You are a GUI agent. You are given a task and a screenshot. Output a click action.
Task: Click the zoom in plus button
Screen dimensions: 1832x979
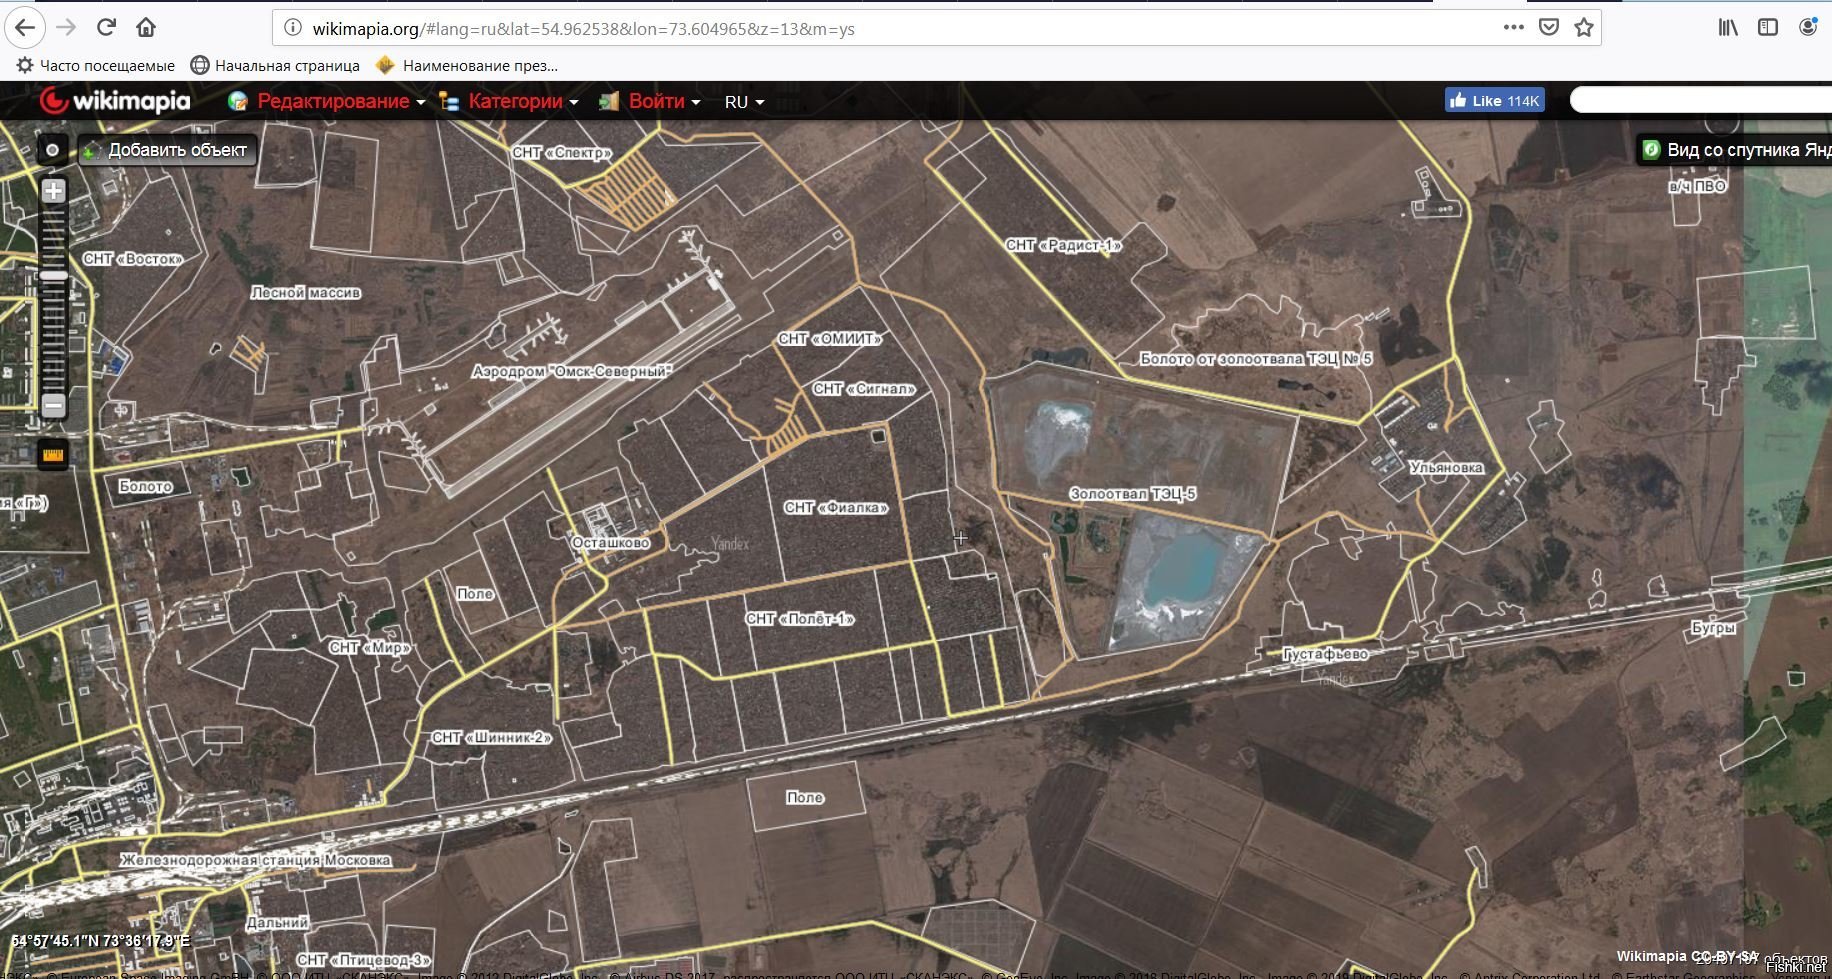[54, 191]
